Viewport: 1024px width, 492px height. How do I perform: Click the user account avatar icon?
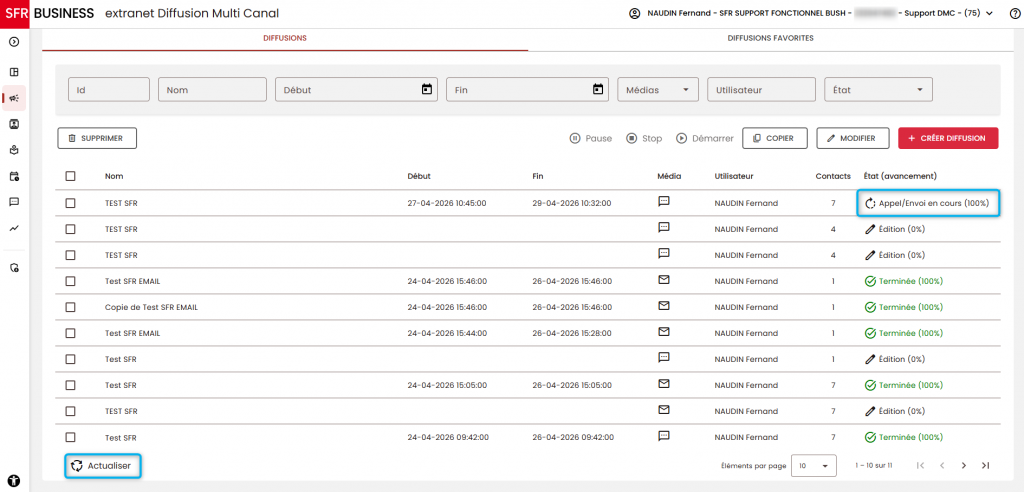coord(634,13)
